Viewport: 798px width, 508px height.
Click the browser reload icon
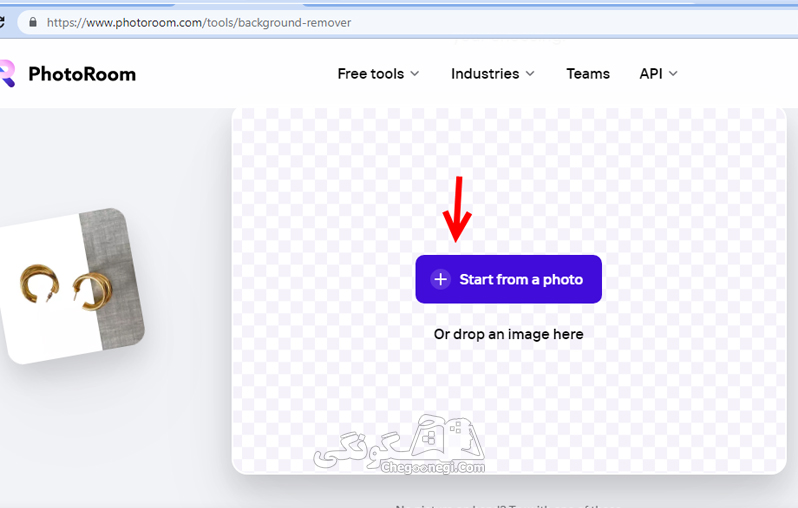[2, 22]
